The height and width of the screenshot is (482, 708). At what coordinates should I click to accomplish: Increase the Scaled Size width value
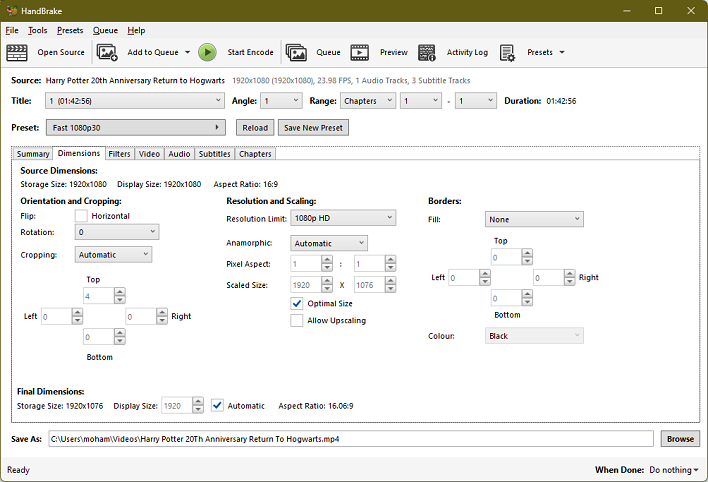click(x=327, y=281)
